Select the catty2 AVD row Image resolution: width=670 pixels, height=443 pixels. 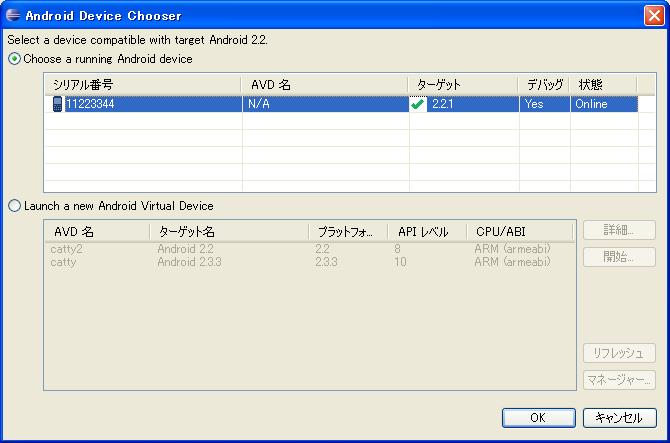pyautogui.click(x=310, y=249)
